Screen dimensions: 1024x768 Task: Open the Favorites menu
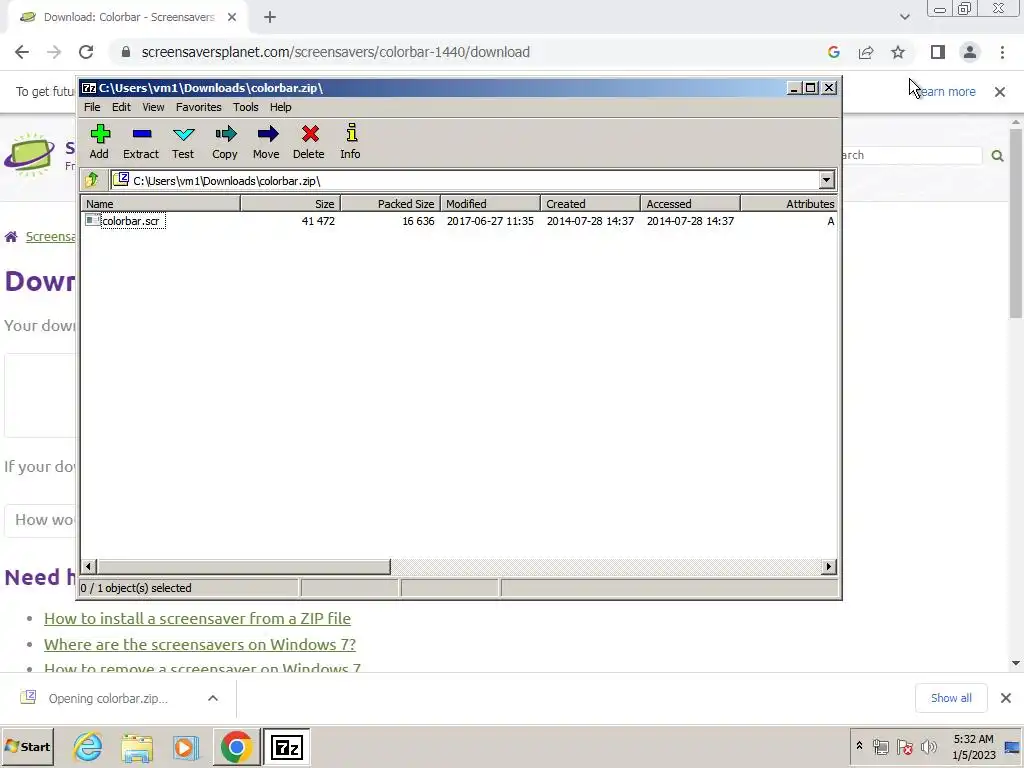click(x=199, y=107)
